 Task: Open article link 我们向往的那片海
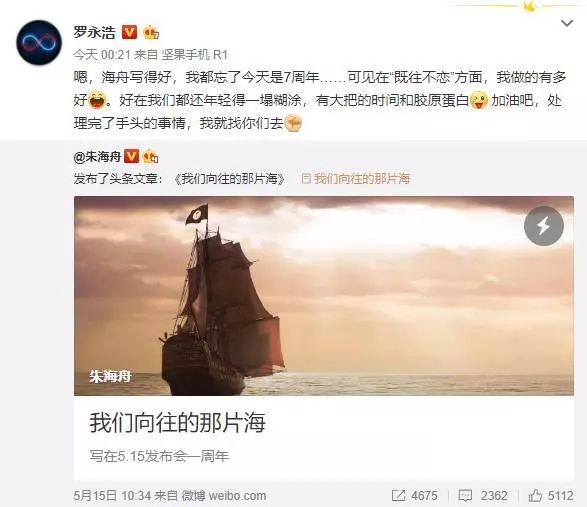pos(356,179)
